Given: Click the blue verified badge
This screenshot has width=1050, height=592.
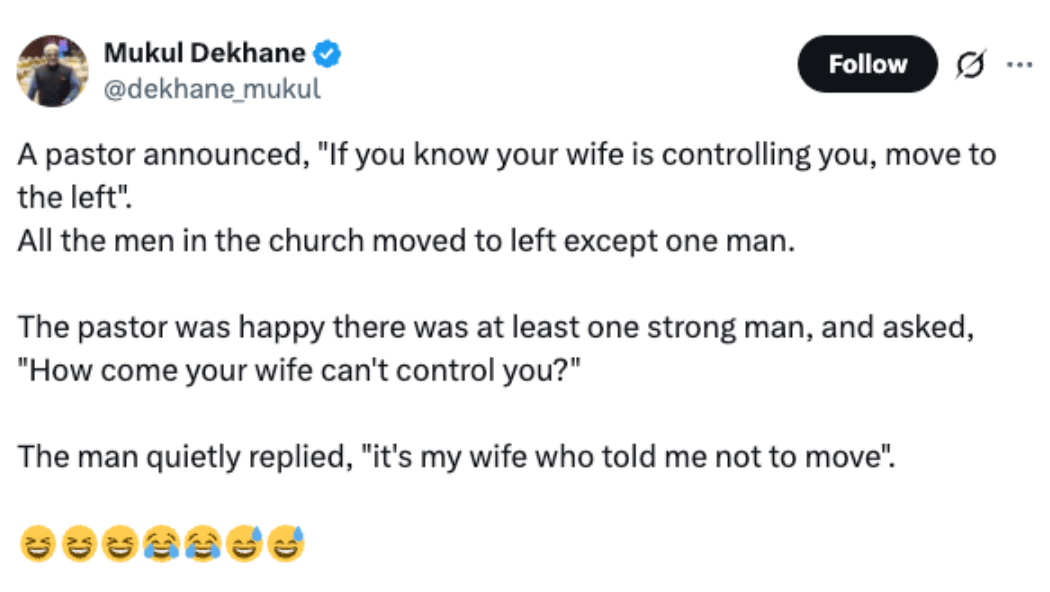Looking at the screenshot, I should click(x=329, y=54).
